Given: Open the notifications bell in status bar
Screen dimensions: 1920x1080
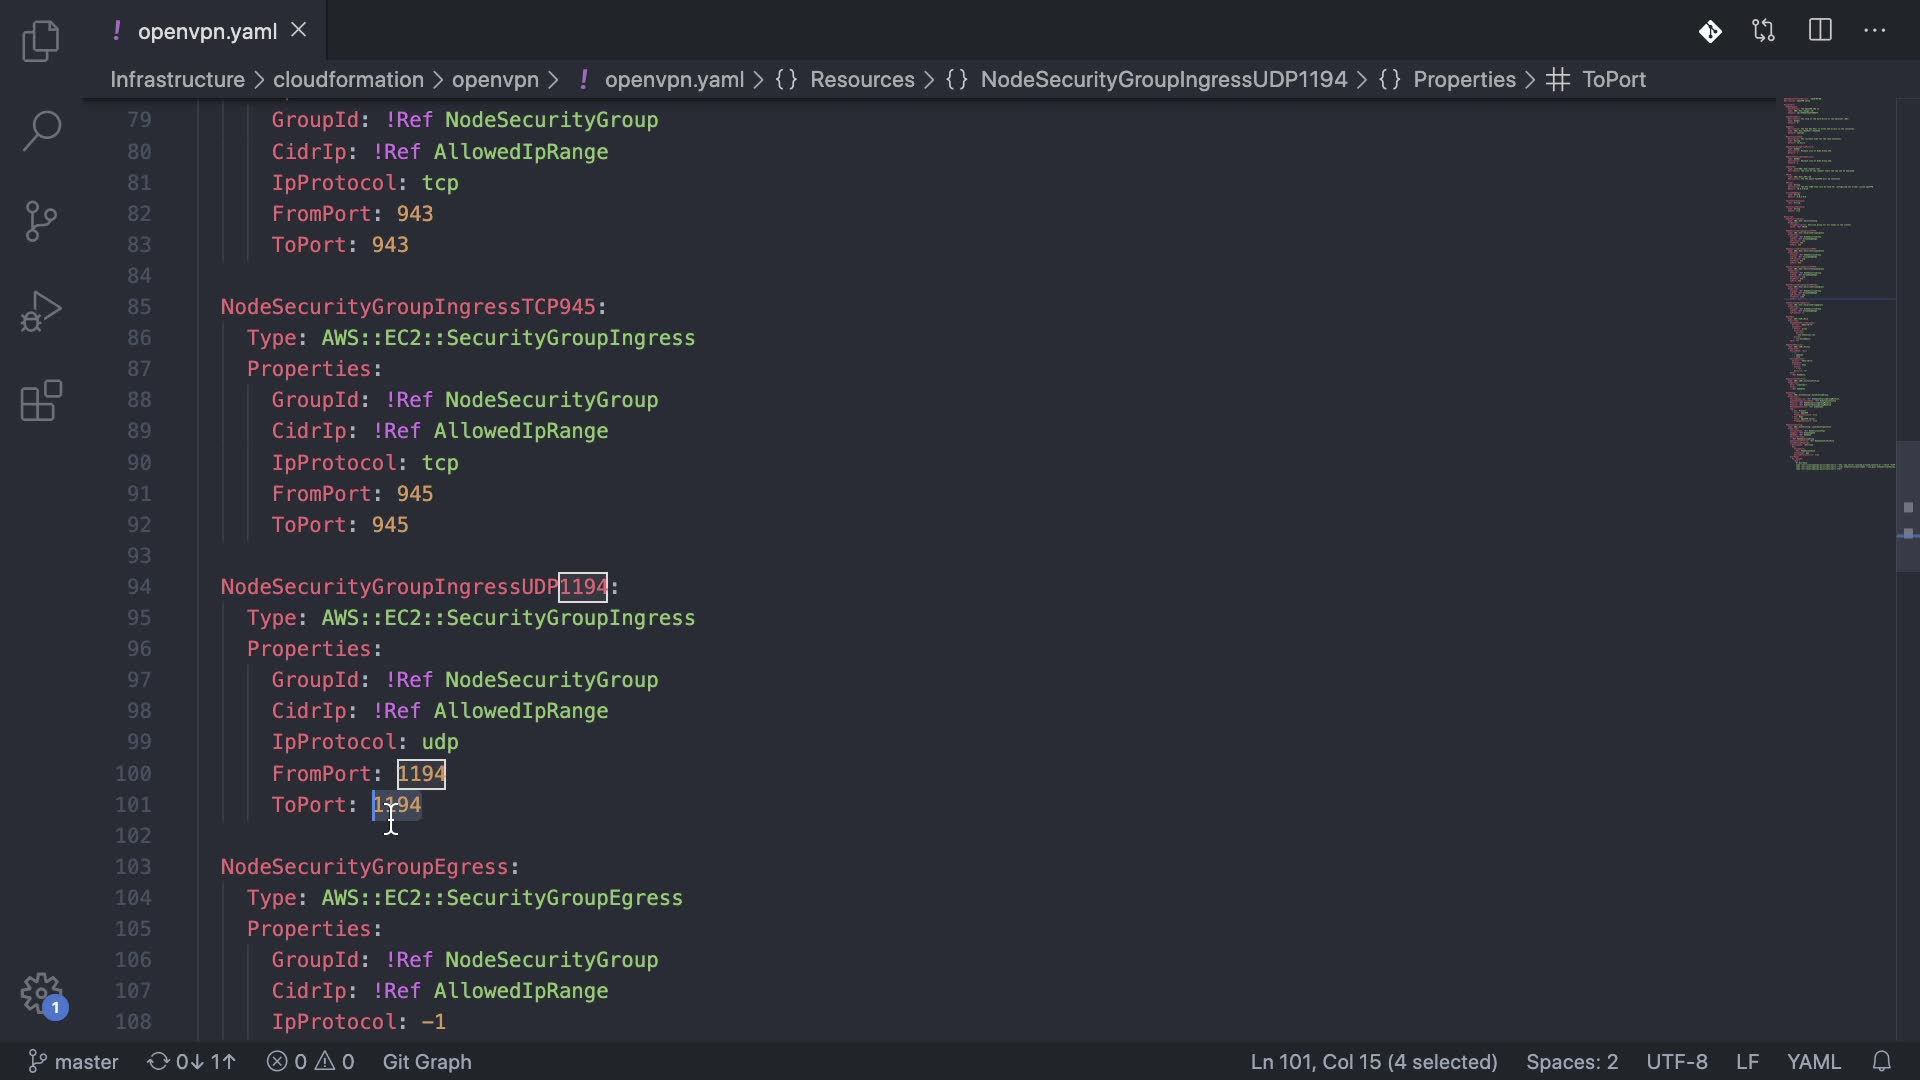Looking at the screenshot, I should [1882, 1061].
